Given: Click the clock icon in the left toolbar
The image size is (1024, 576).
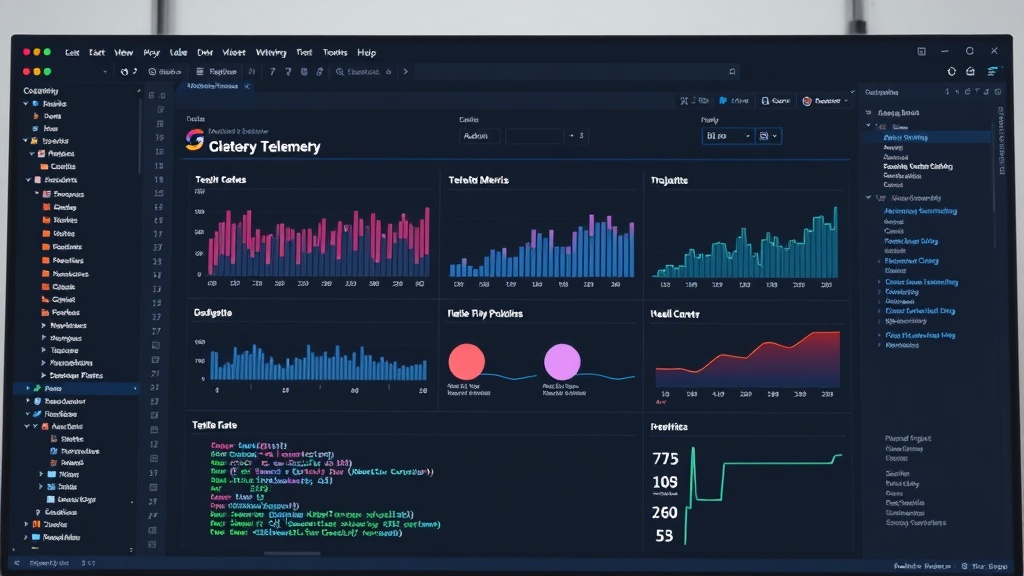Looking at the screenshot, I should click(x=152, y=72).
